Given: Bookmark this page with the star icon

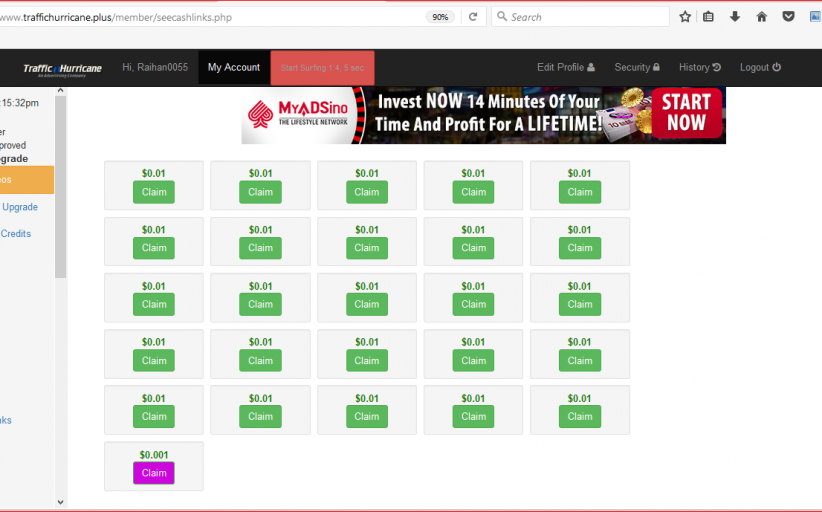Looking at the screenshot, I should [x=685, y=17].
